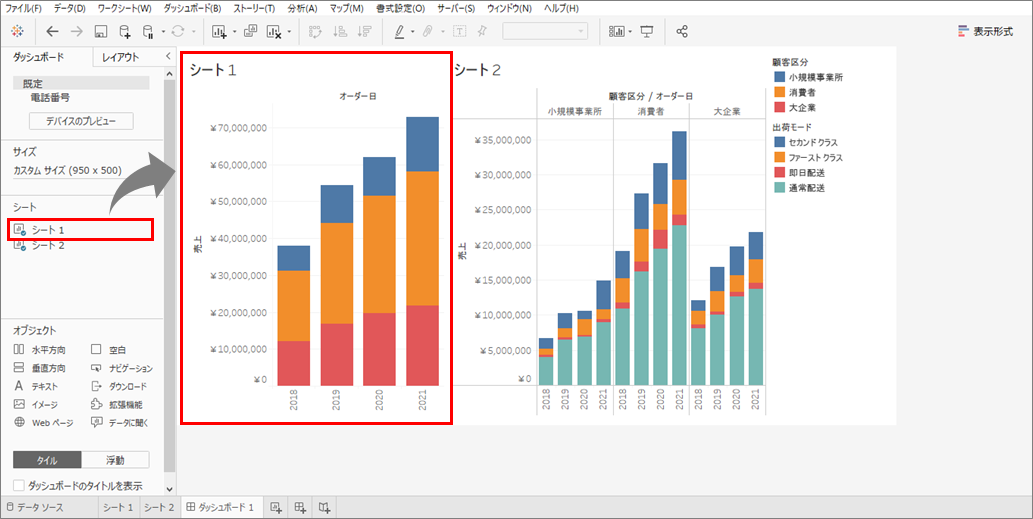
Task: Click the sort descending icon
Action: tap(364, 31)
